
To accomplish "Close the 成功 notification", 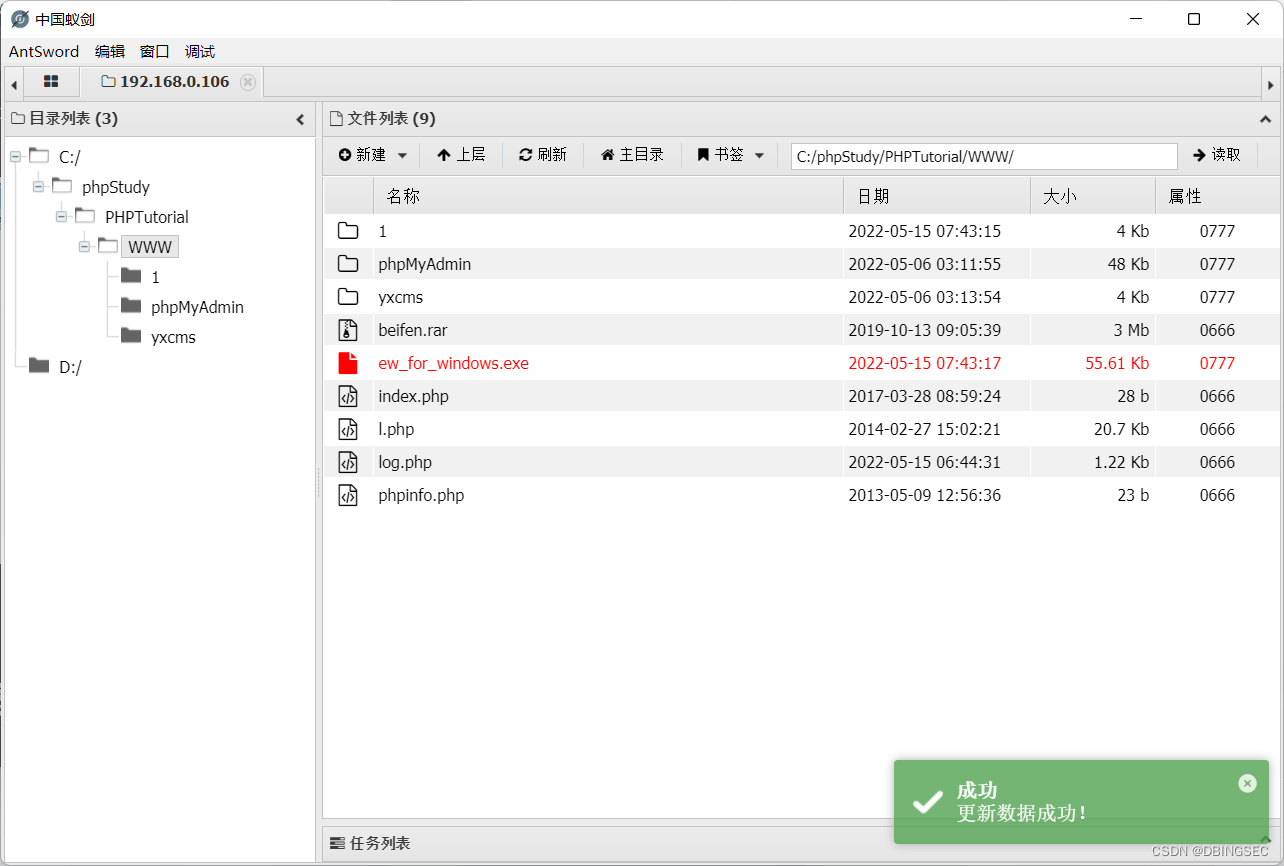I will [1247, 783].
